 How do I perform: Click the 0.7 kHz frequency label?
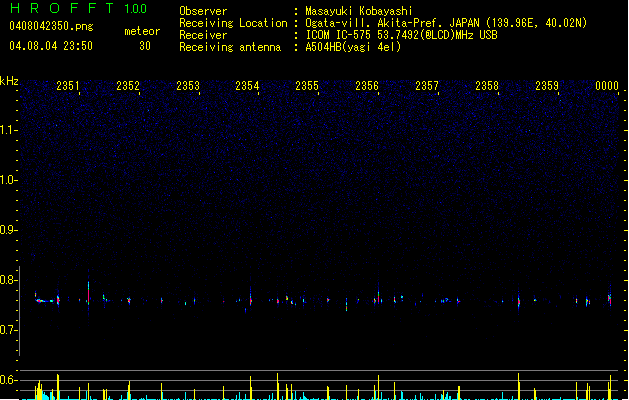tap(8, 330)
